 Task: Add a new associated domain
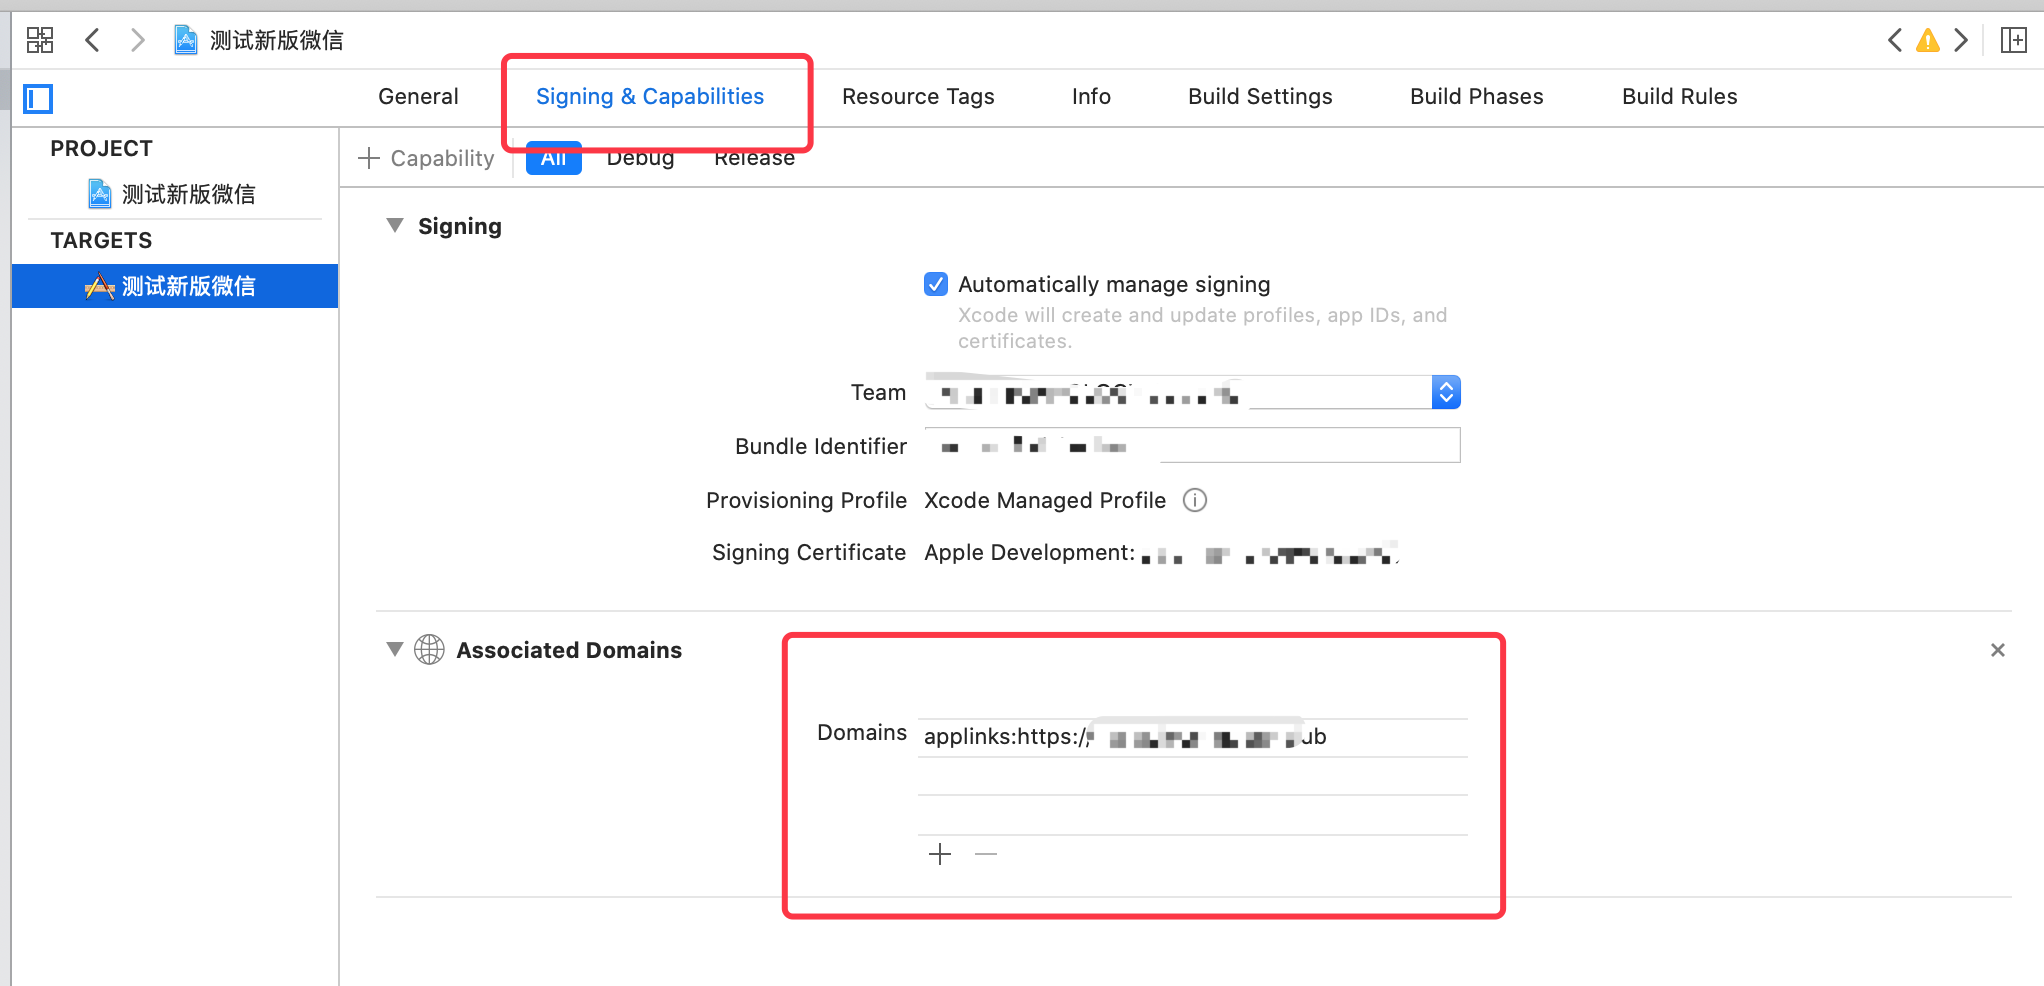coord(940,854)
